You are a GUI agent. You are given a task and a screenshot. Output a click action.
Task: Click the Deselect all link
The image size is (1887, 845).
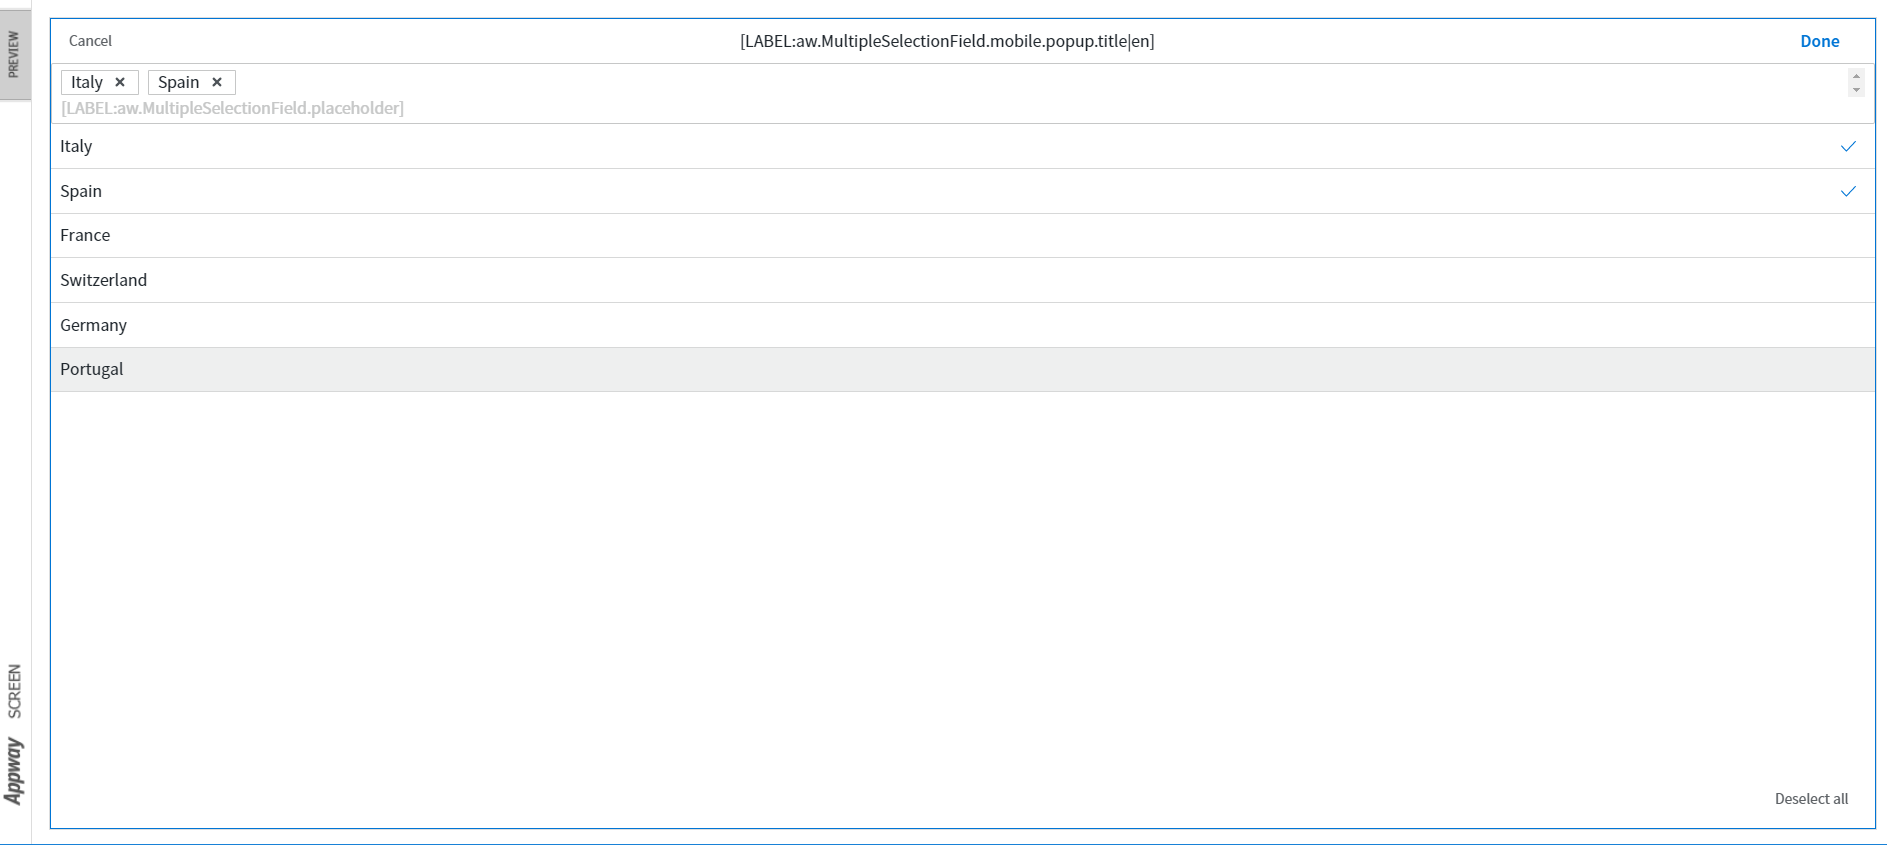1810,798
